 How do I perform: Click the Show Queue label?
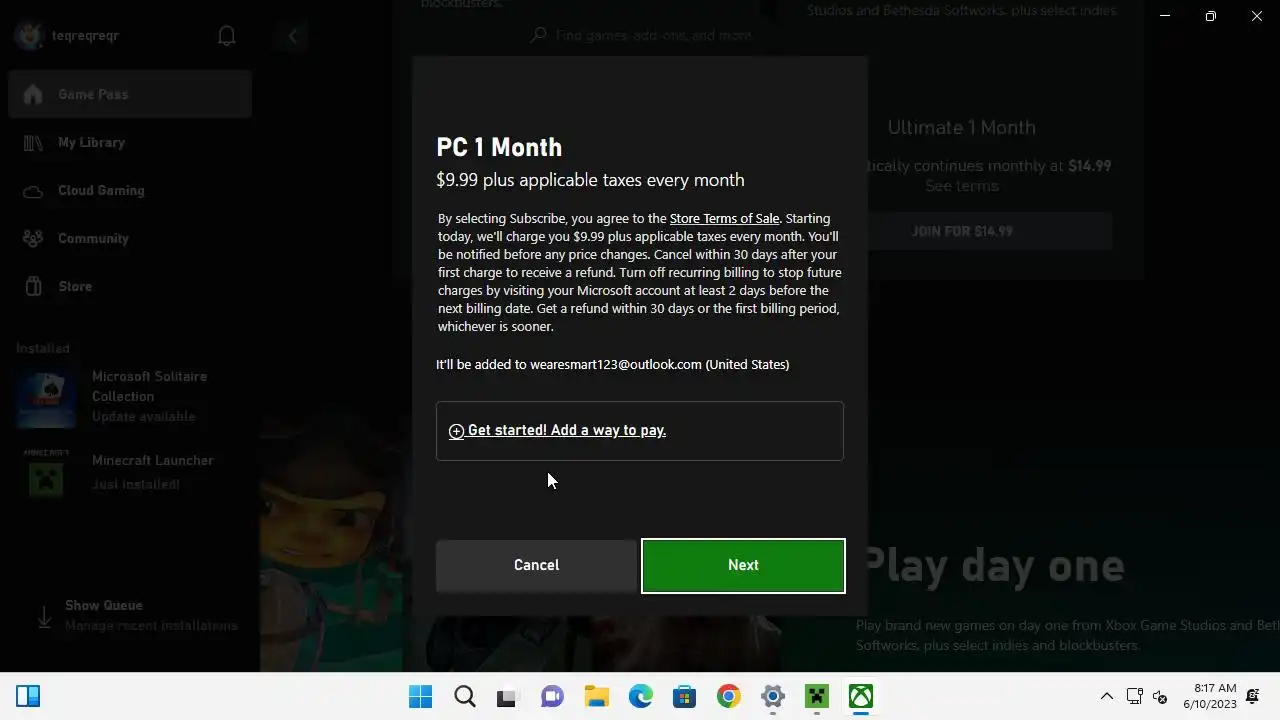(x=104, y=605)
